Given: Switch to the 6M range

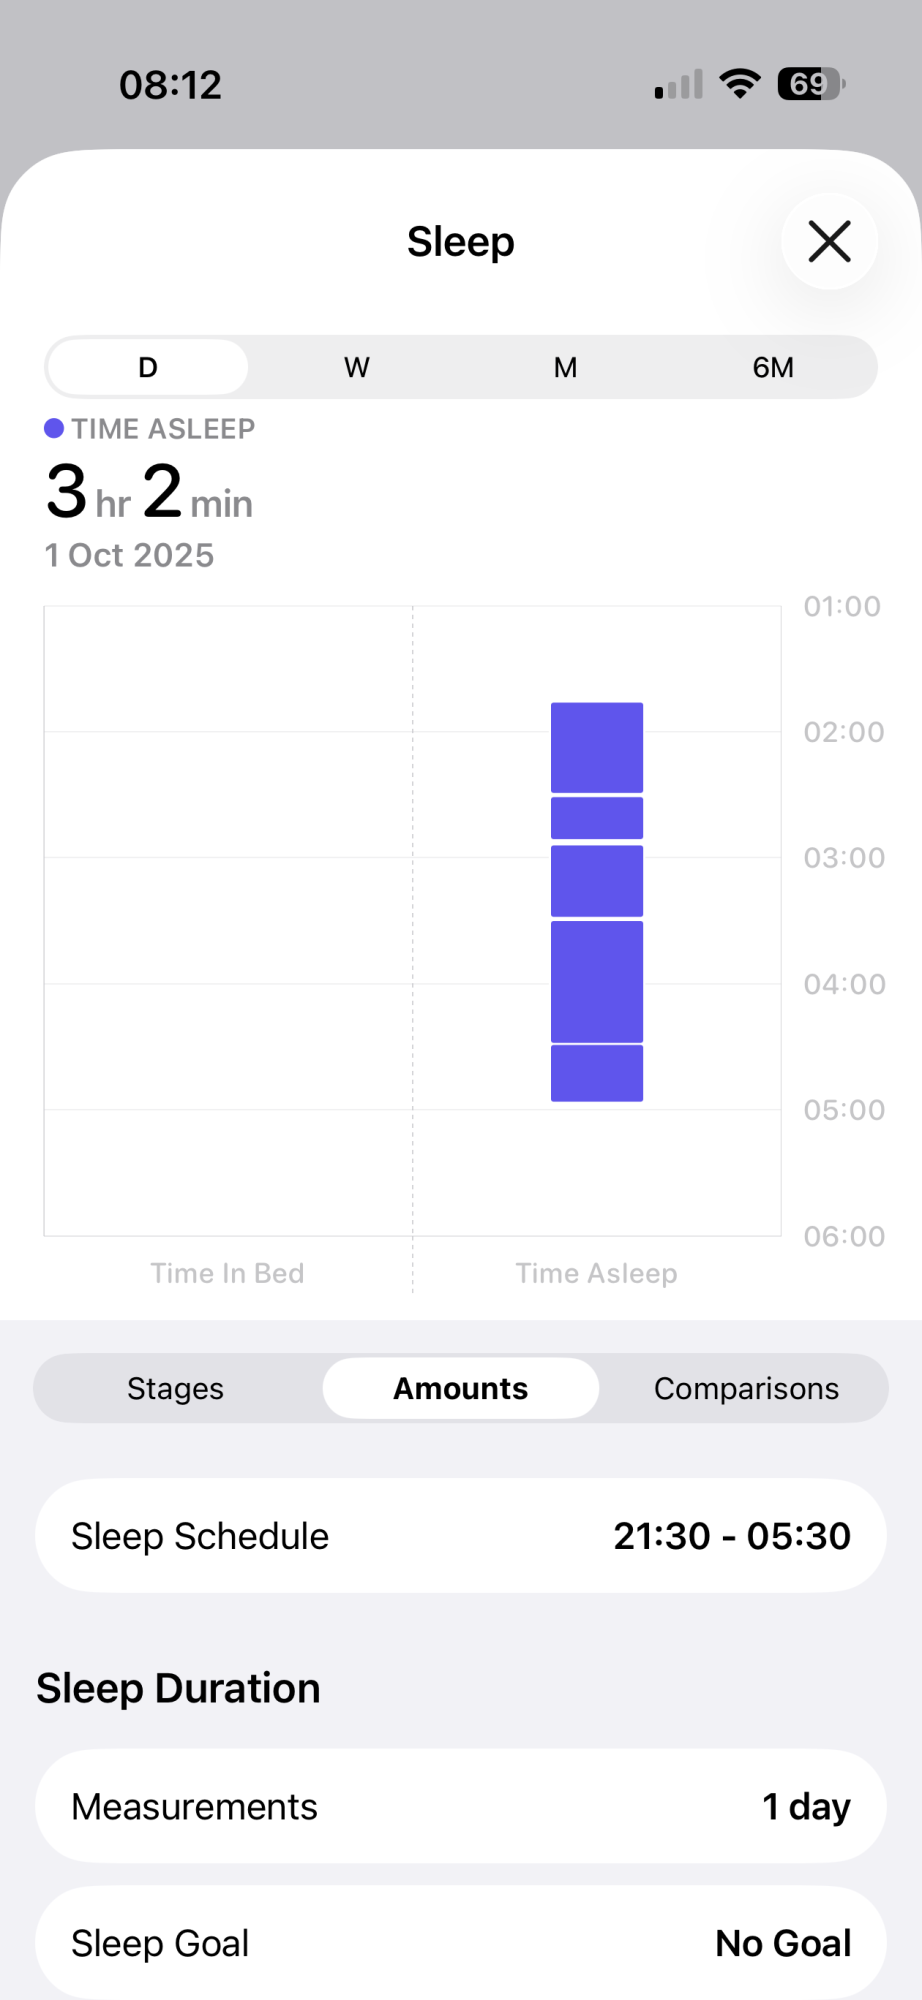Looking at the screenshot, I should (x=773, y=367).
